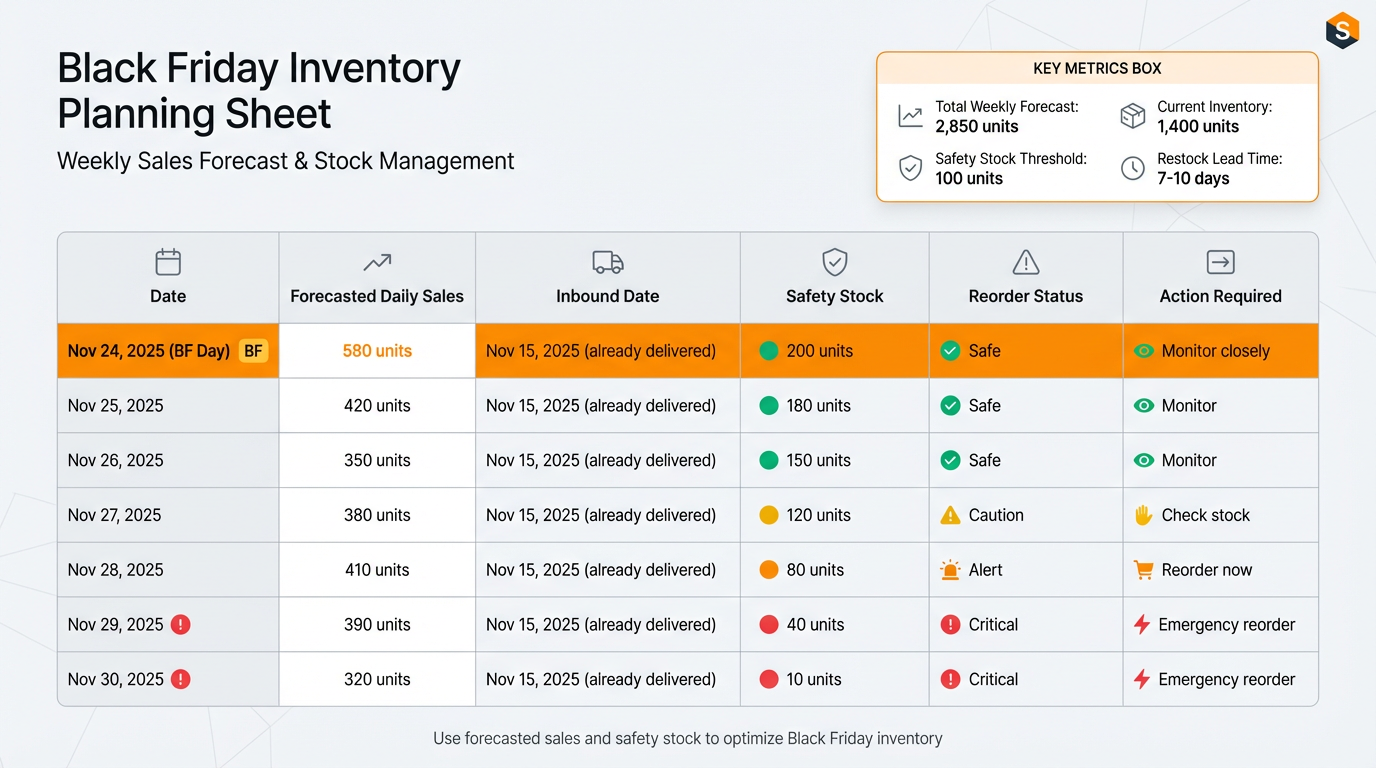This screenshot has height=768, width=1376.
Task: Click the shopping cart icon for Reorder now
Action: pyautogui.click(x=1143, y=569)
